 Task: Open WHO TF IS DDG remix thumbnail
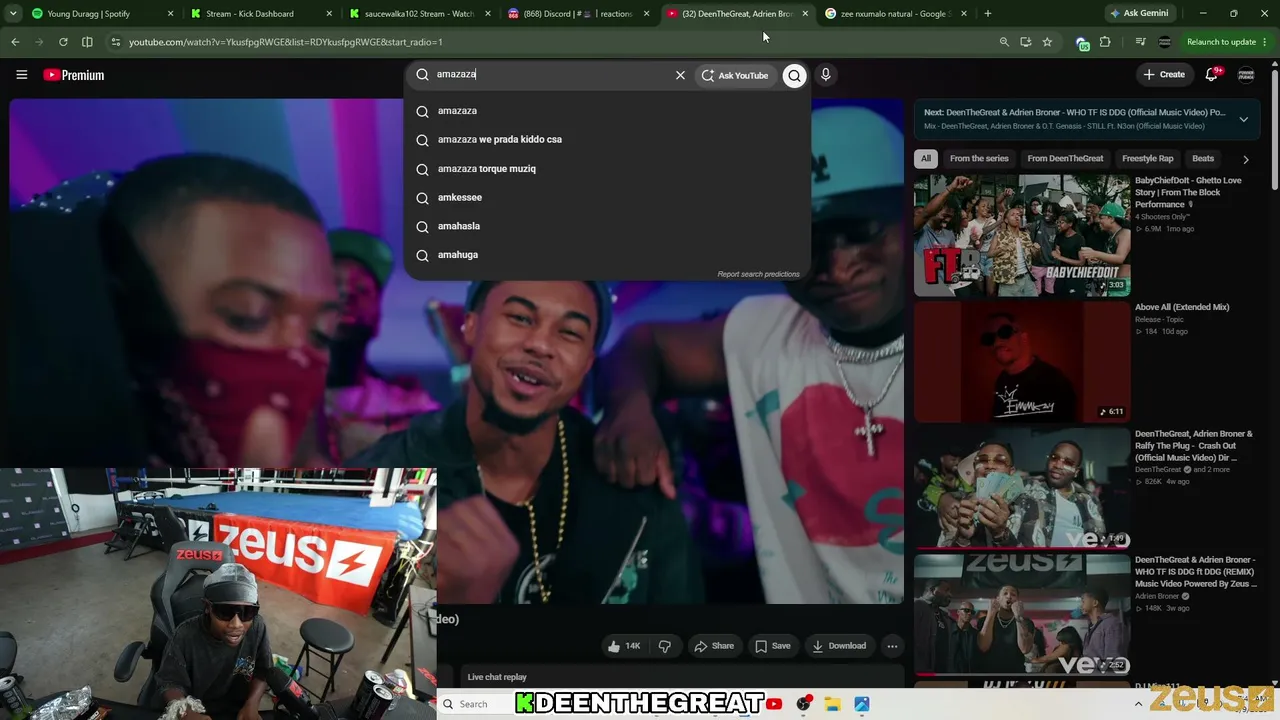(x=1022, y=615)
